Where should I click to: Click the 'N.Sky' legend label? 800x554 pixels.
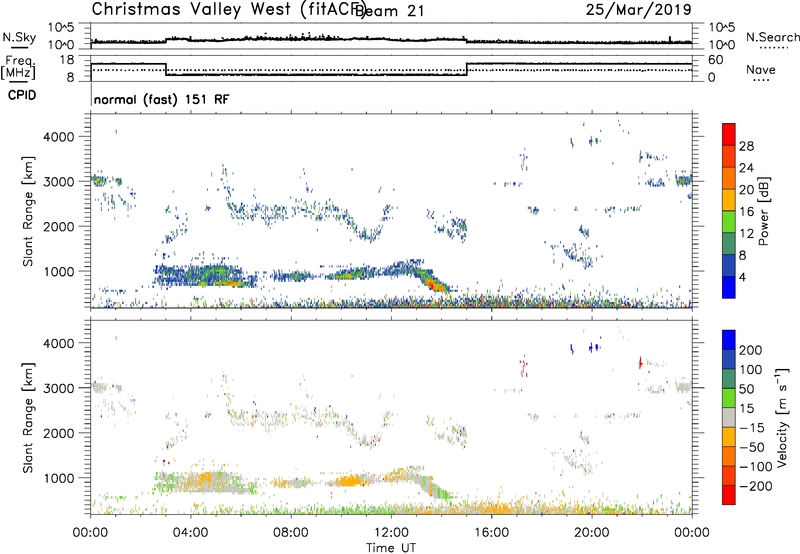click(19, 37)
